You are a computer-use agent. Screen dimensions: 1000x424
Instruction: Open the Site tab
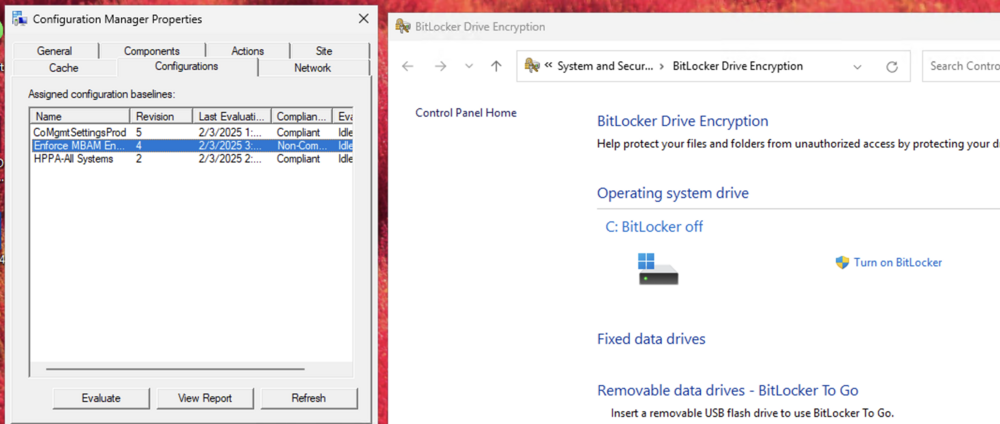coord(324,51)
